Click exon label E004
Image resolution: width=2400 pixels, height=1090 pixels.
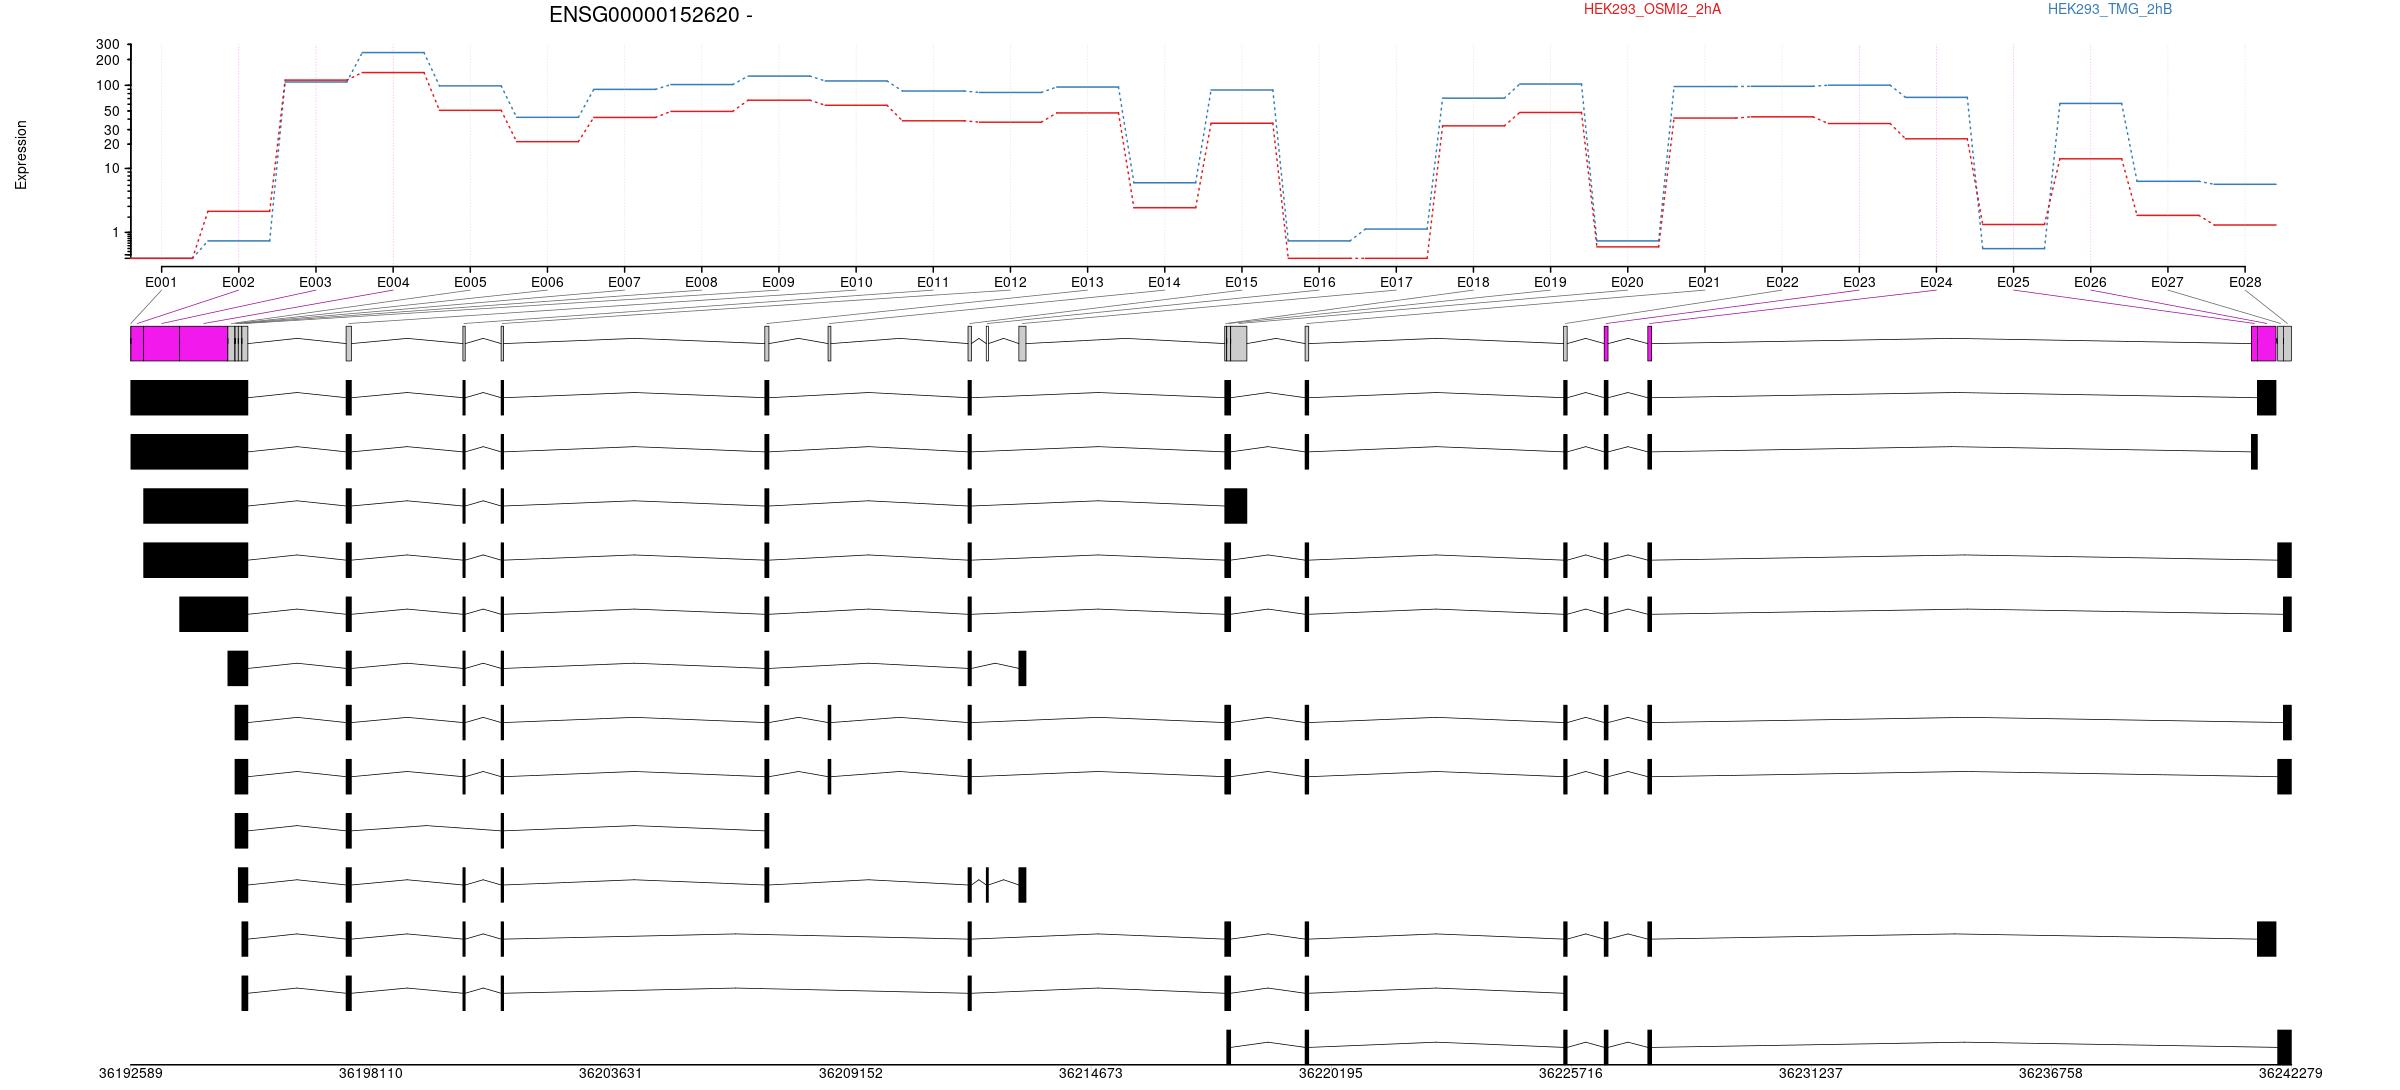393,282
